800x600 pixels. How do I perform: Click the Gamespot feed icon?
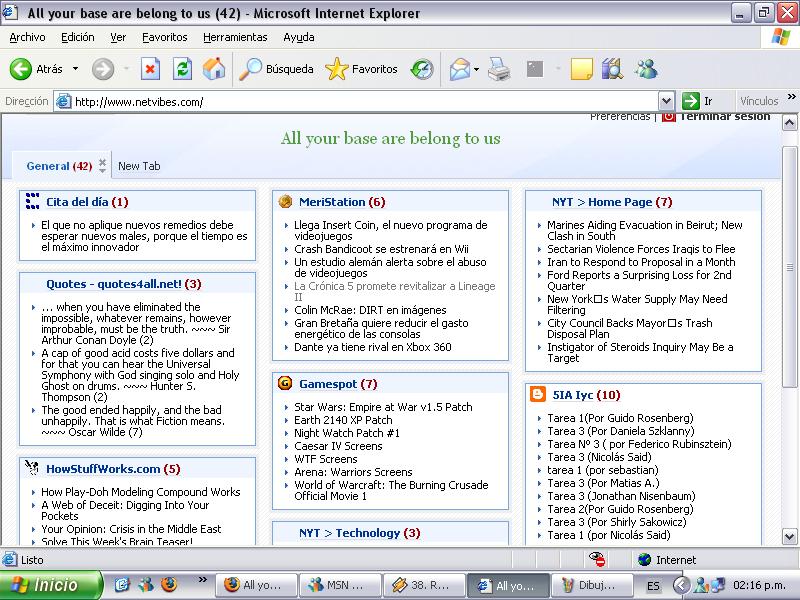[285, 383]
